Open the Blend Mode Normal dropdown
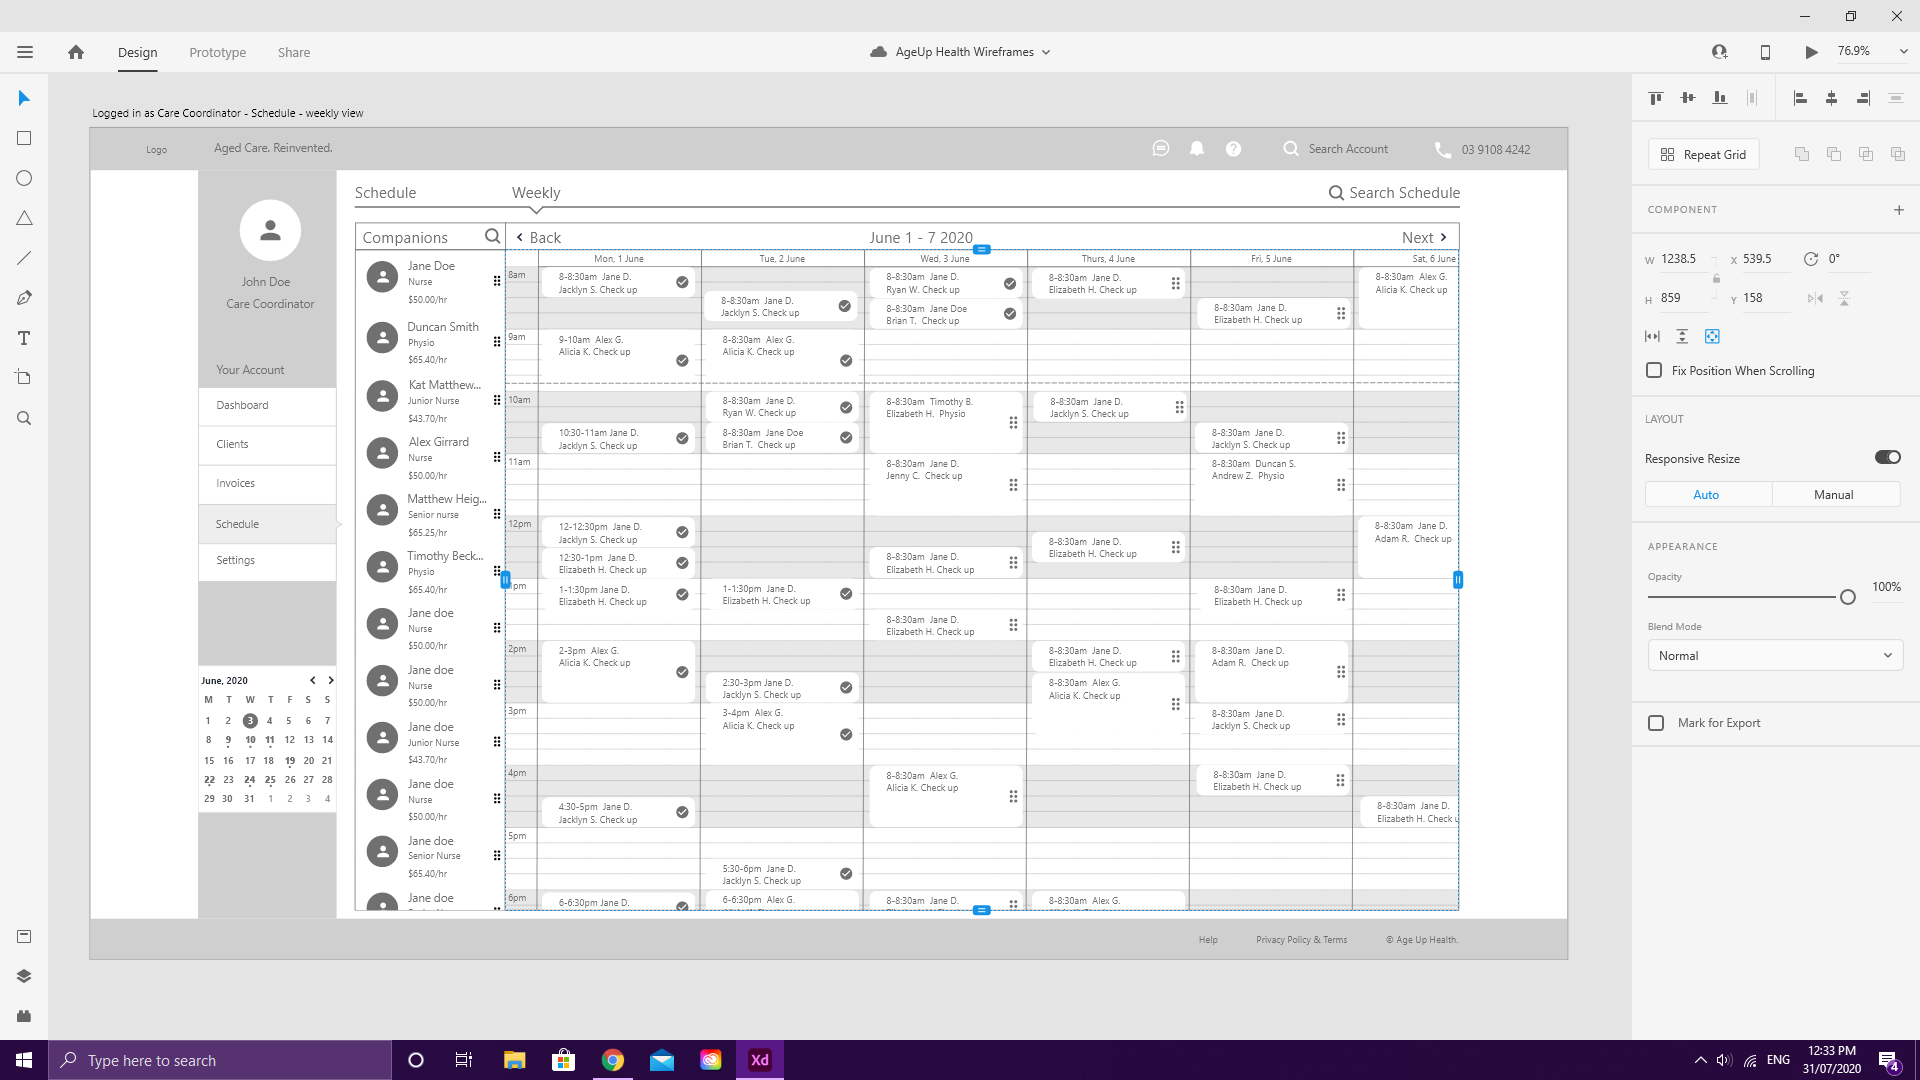The height and width of the screenshot is (1080, 1920). coord(1774,656)
